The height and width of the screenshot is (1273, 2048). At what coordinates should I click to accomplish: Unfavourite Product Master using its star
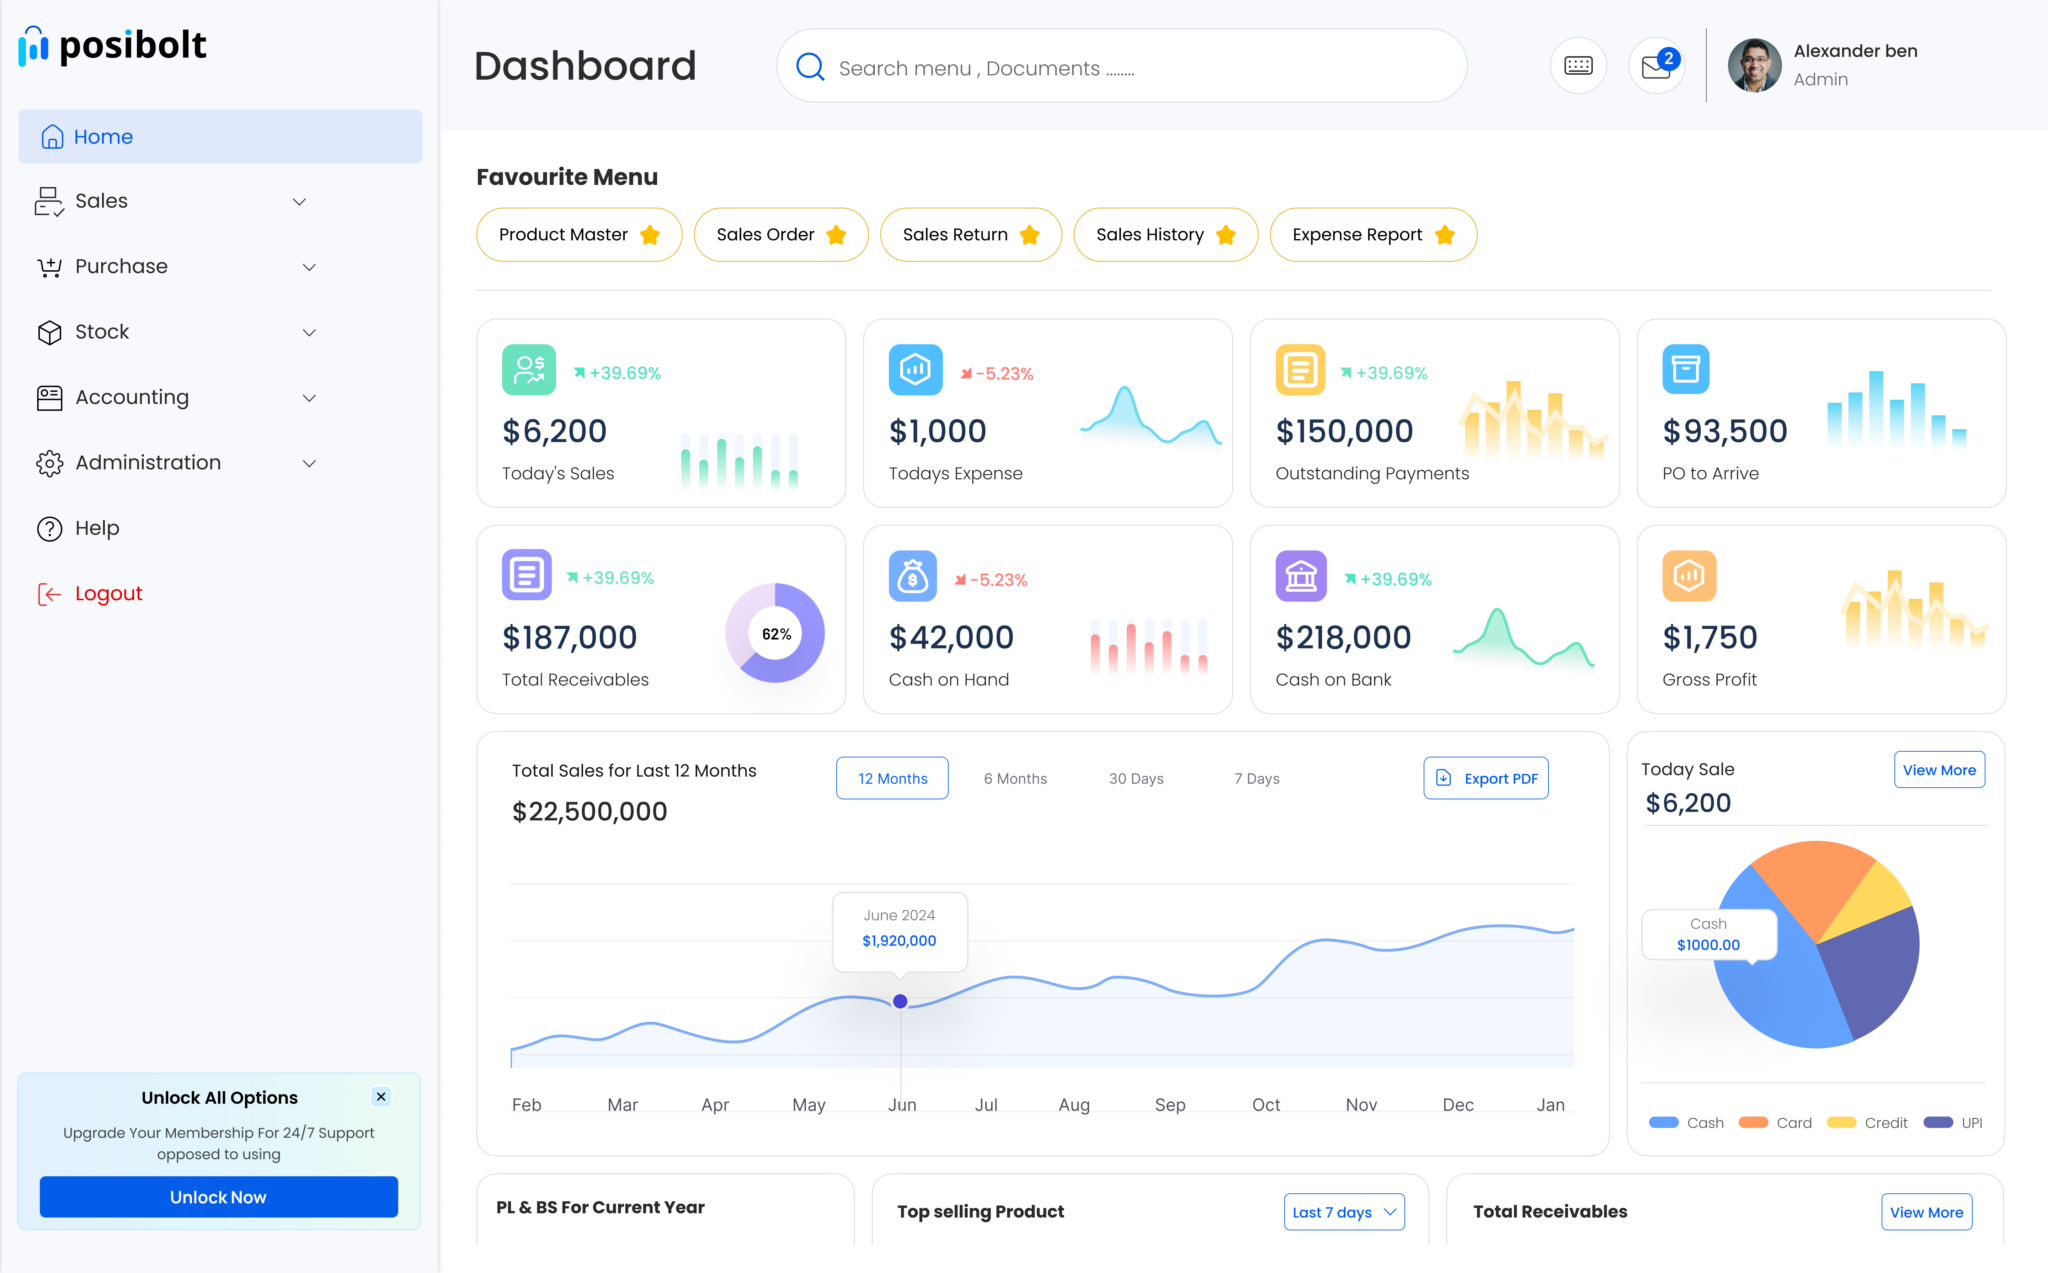650,235
